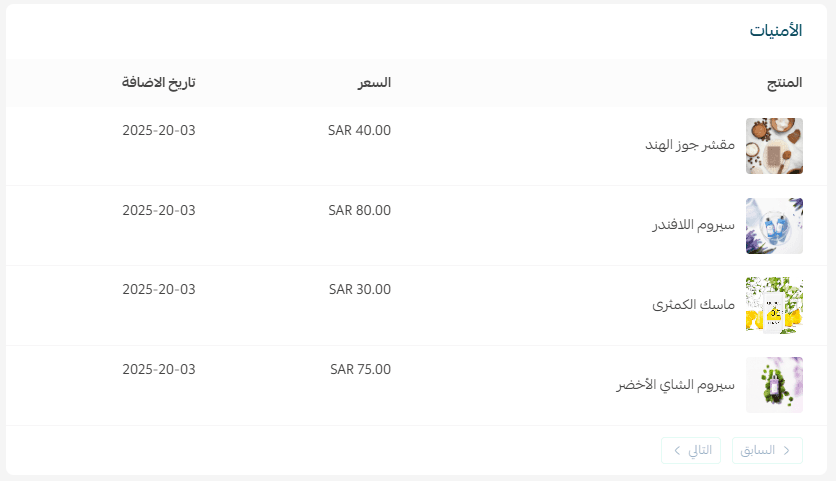Click the SAR 30.00 price value
Viewport: 836px width, 481px height.
360,289
